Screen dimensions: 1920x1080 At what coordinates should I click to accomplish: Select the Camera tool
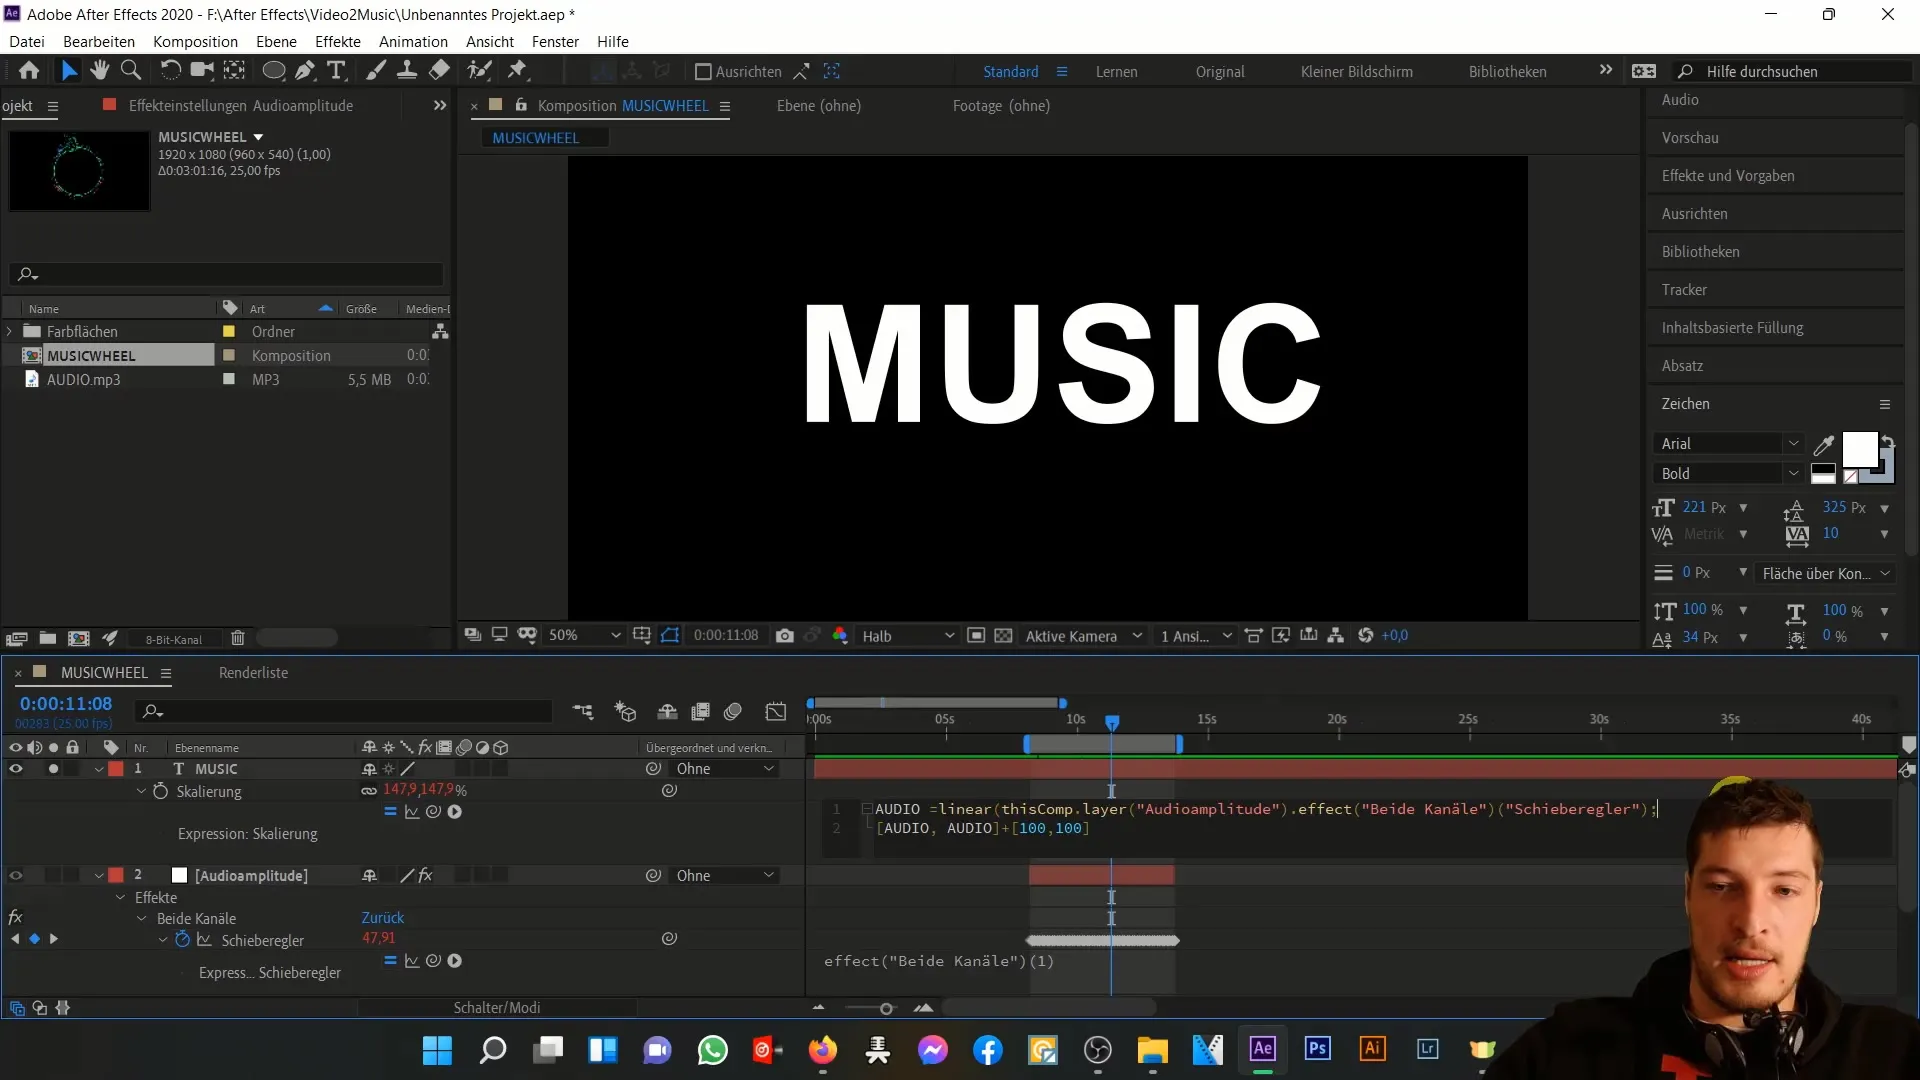click(203, 71)
